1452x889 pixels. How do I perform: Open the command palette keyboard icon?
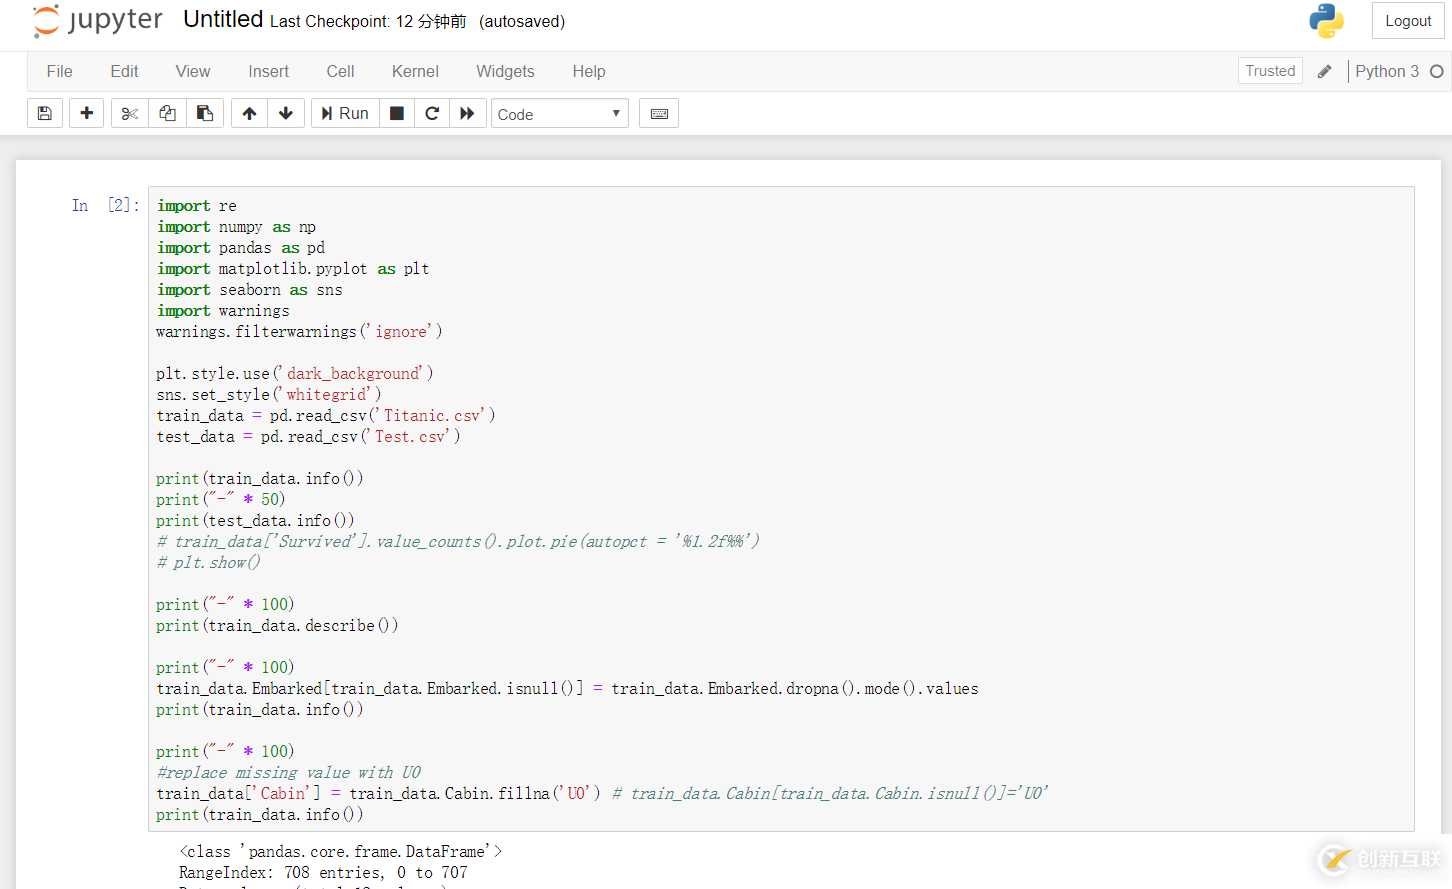[x=659, y=114]
